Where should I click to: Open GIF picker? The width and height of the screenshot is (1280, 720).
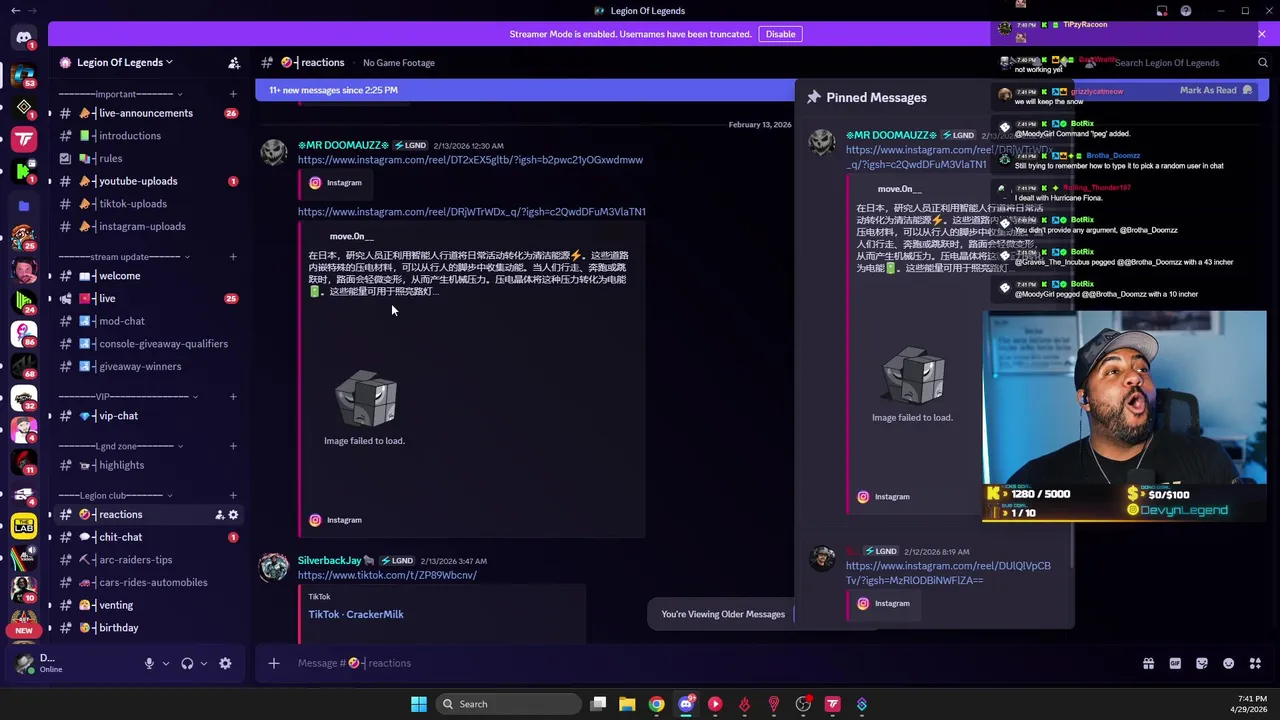1175,663
